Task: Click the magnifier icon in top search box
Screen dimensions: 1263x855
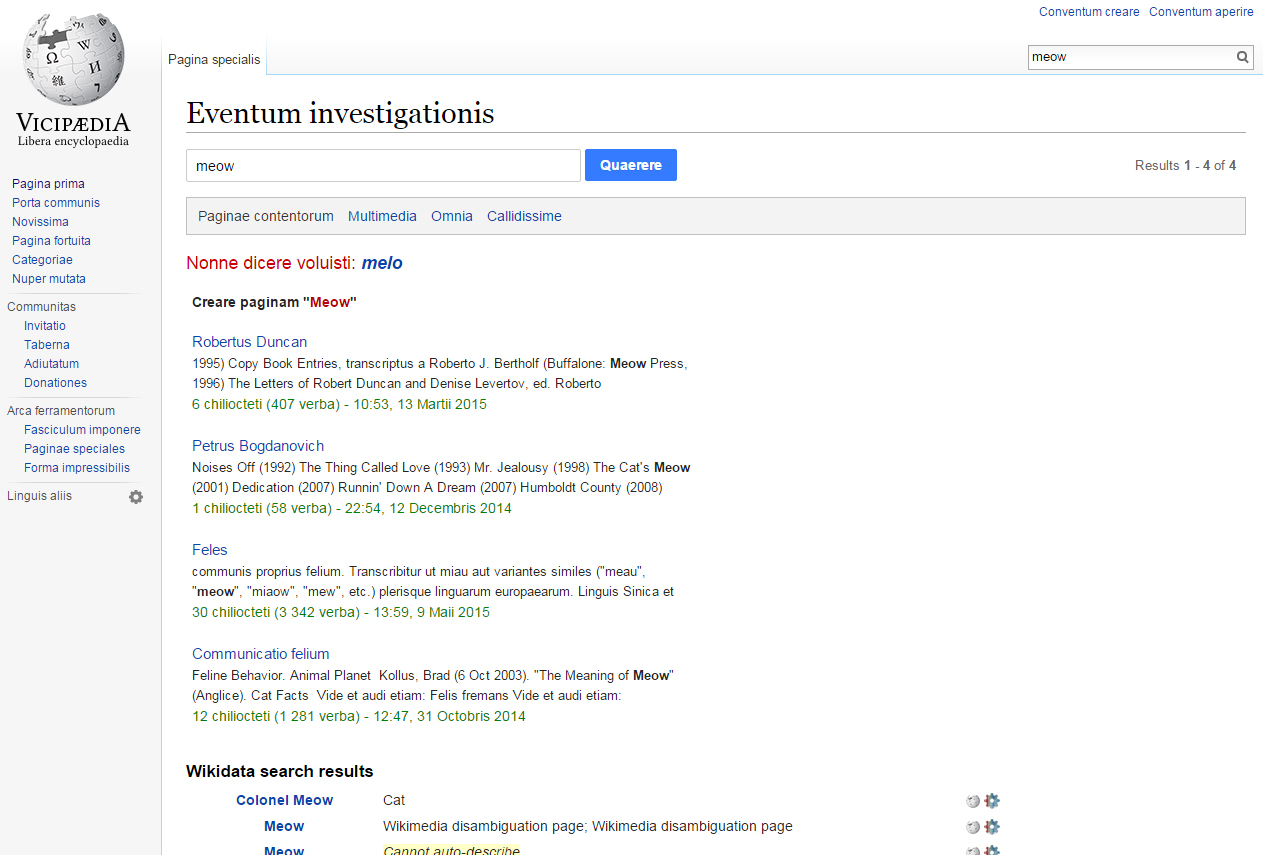Action: click(1242, 57)
